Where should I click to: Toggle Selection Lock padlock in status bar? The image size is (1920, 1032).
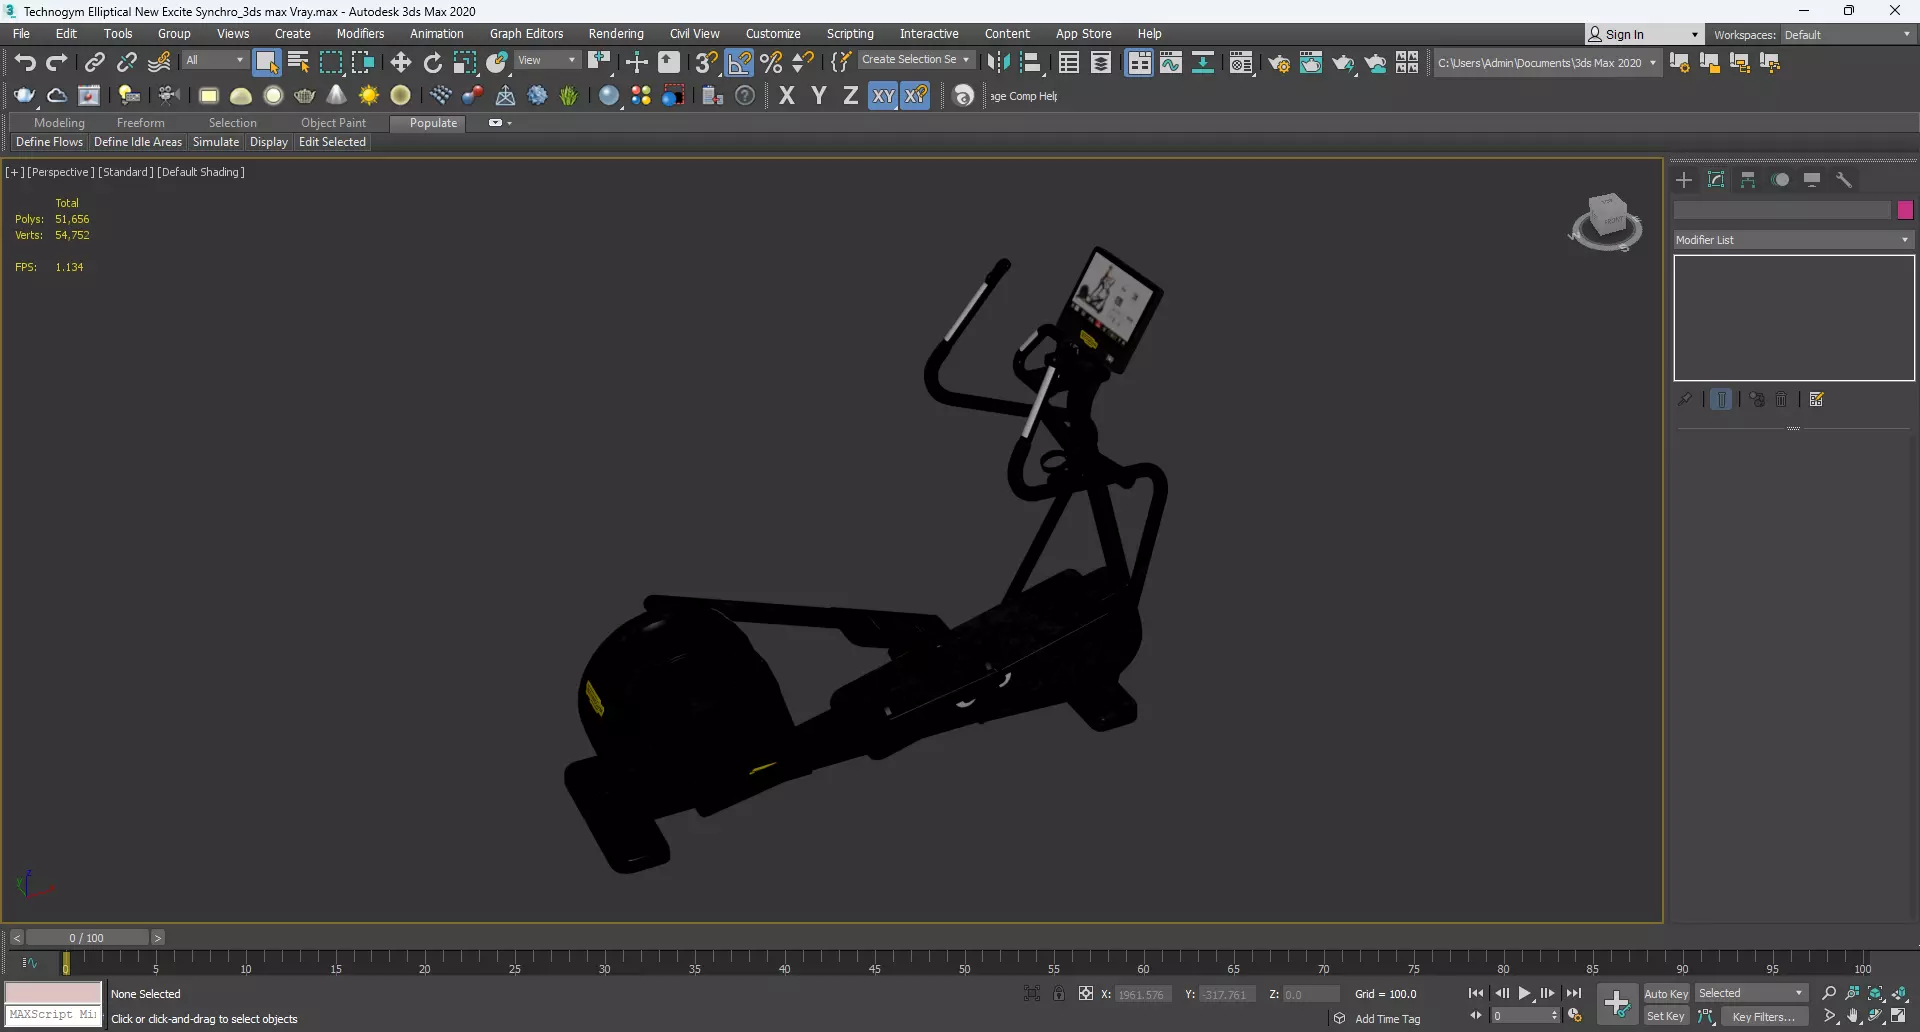click(1058, 993)
